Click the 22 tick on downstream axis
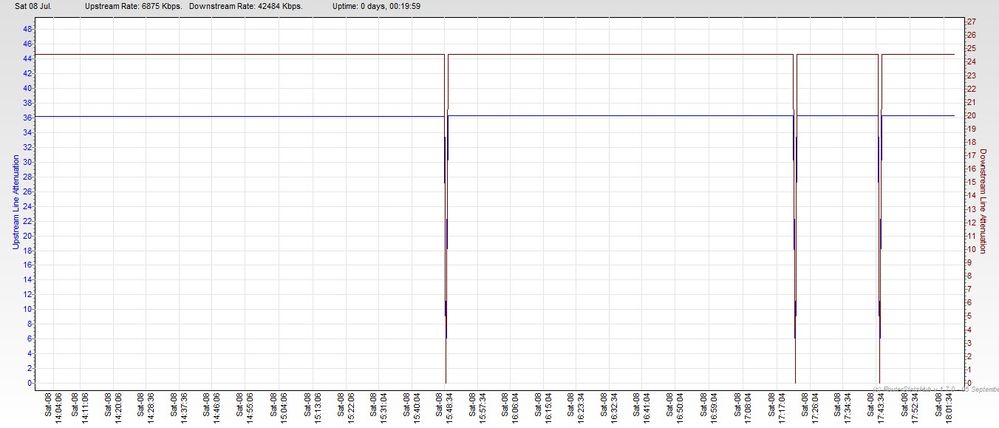Viewport: 999px width, 428px height. coord(972,88)
